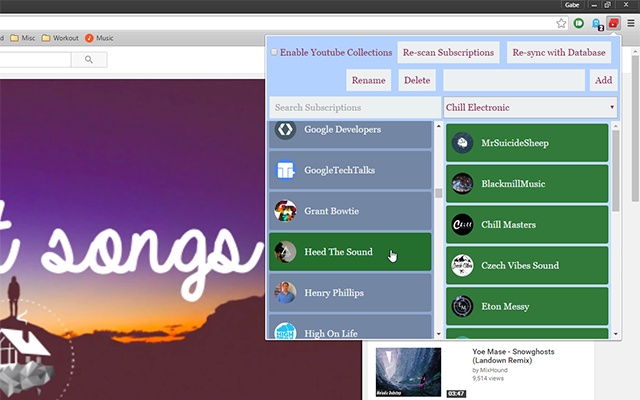Select Grant Bowtie subscription text
Image resolution: width=640 pixels, height=400 pixels.
click(x=331, y=211)
